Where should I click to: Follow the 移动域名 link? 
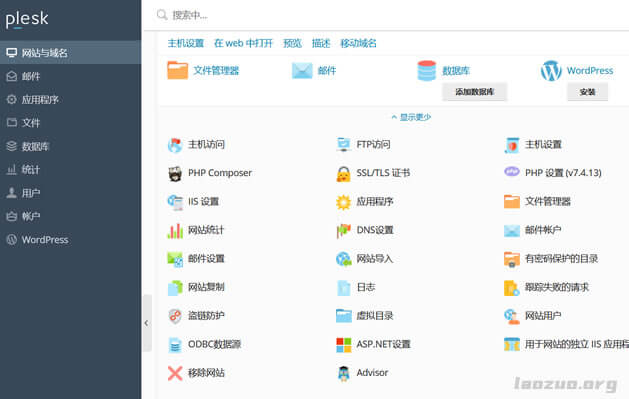tap(359, 43)
